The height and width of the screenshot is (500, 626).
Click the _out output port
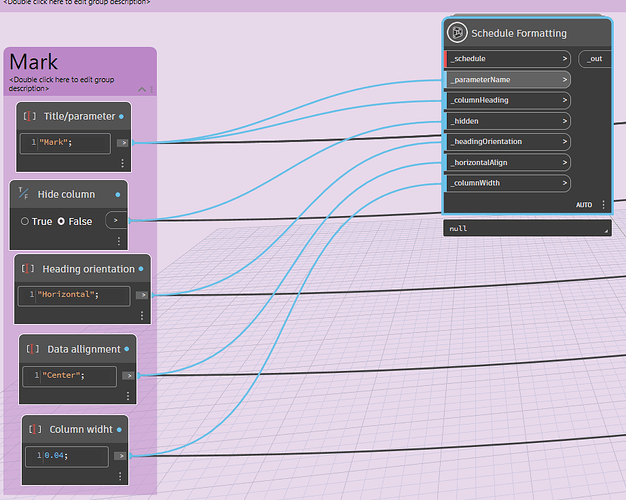pos(595,59)
